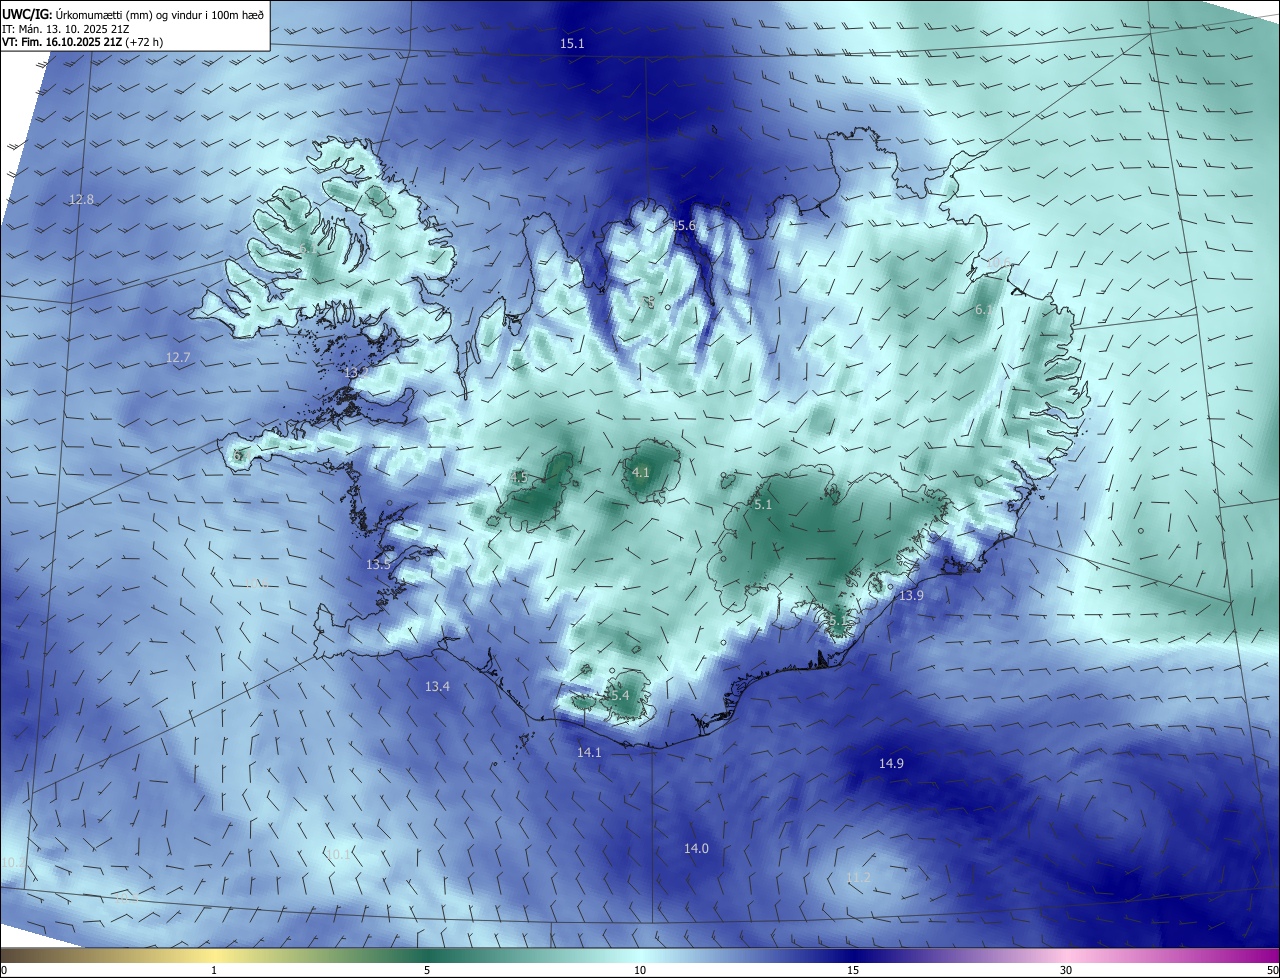Click the initial time line 'IT: Mán. 13. 10. 2025 21Z'
Viewport: 1280px width, 978px height.
tap(64, 28)
